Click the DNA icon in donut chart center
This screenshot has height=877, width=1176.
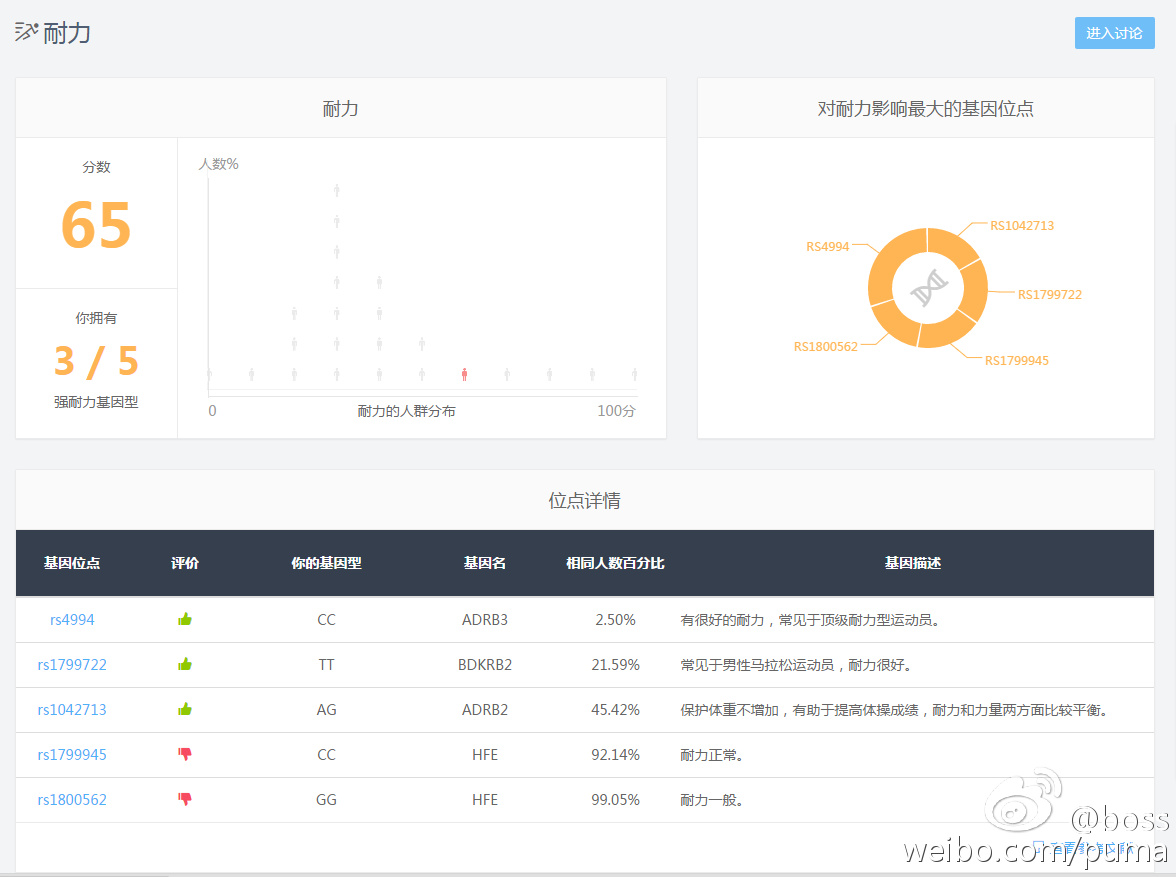click(928, 288)
